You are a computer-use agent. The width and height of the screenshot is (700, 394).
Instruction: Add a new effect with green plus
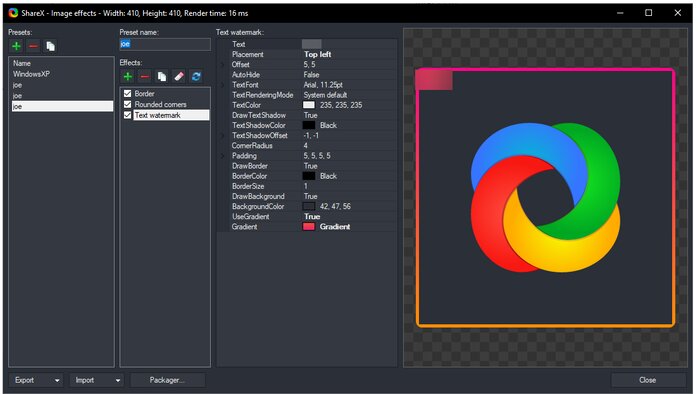tap(128, 76)
